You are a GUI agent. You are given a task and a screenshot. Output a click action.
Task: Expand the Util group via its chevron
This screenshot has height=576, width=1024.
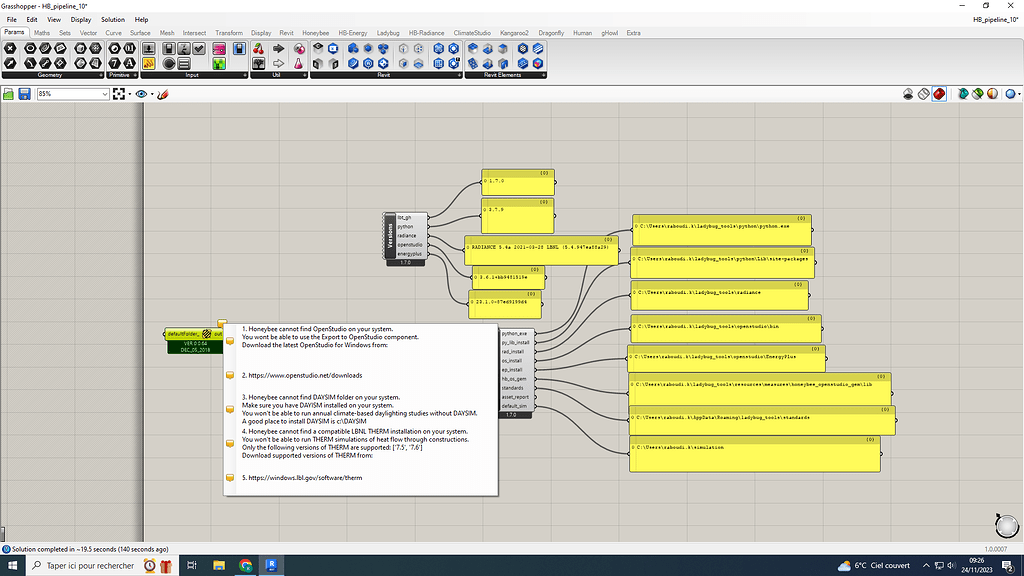(305, 74)
